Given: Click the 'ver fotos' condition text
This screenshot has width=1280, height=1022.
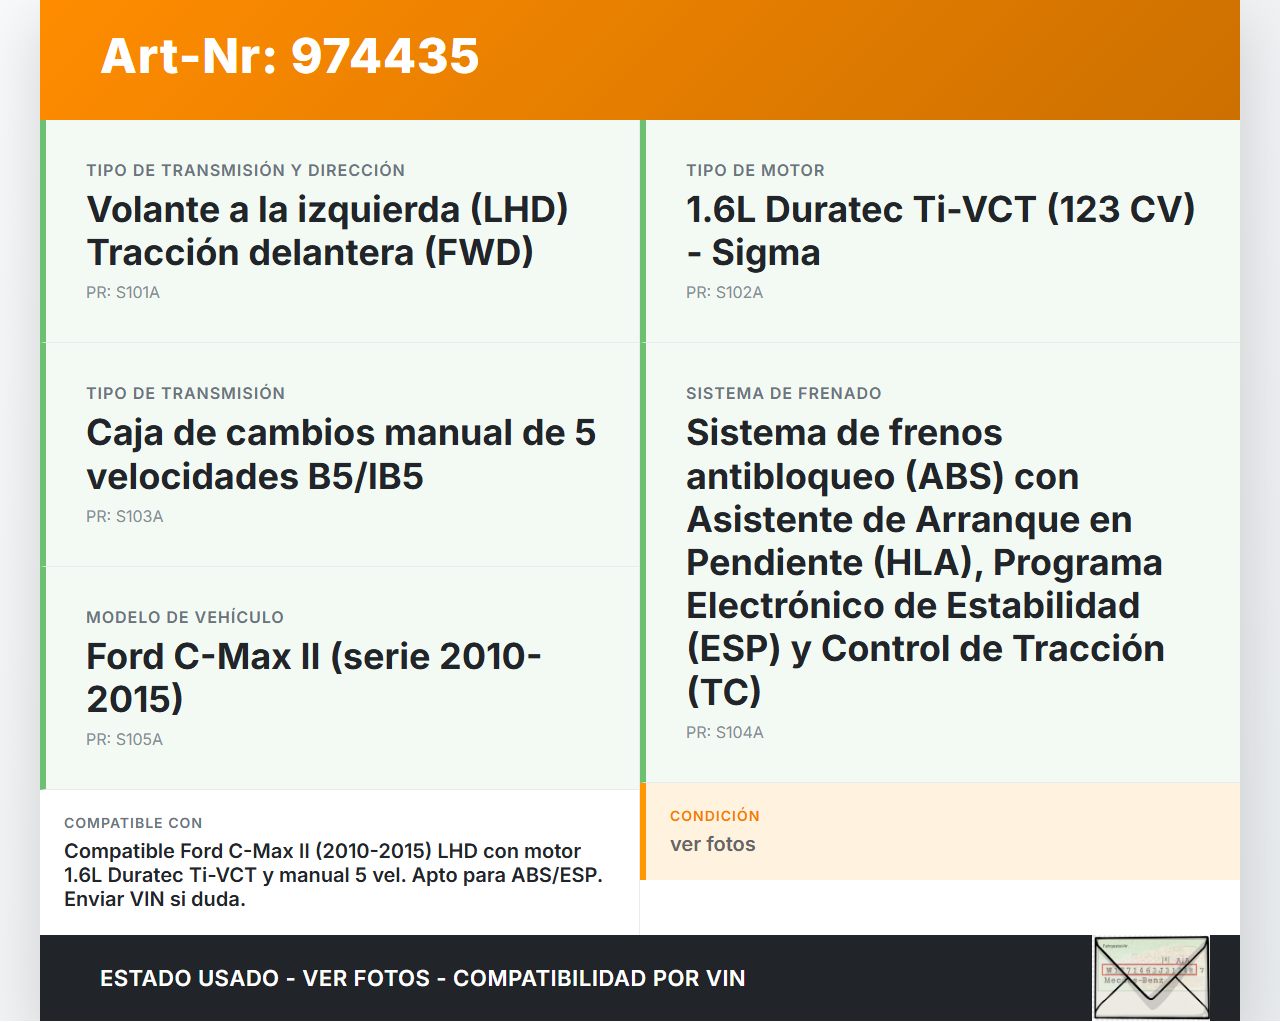Looking at the screenshot, I should [713, 844].
